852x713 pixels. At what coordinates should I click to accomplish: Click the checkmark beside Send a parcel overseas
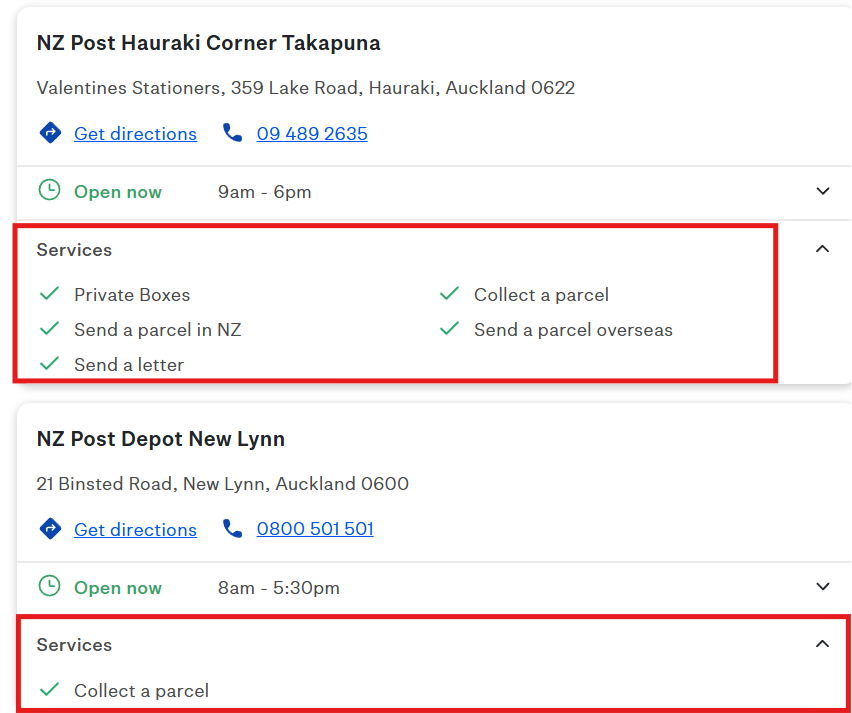[x=449, y=329]
